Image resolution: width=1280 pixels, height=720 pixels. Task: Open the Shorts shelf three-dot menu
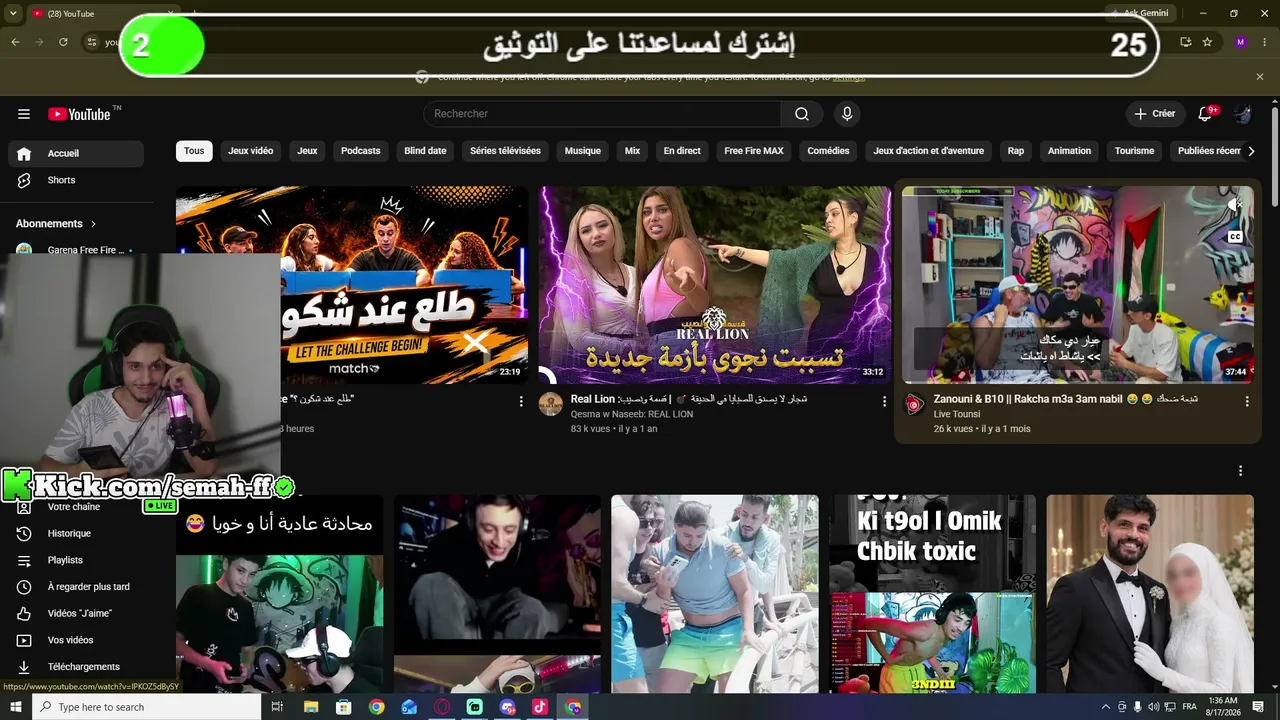tap(1241, 471)
